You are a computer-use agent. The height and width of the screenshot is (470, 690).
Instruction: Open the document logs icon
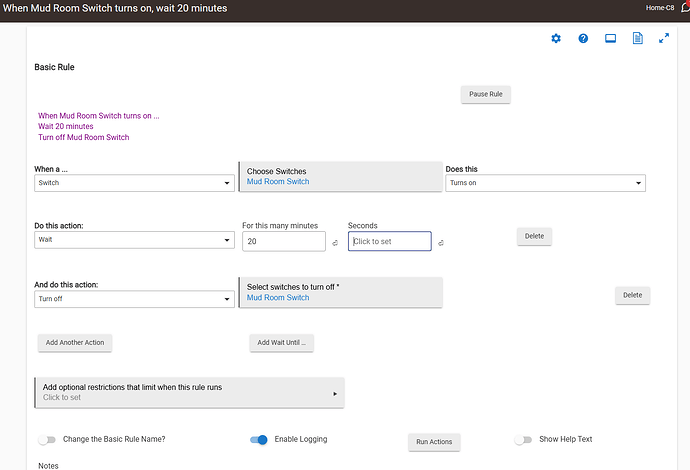pos(638,38)
